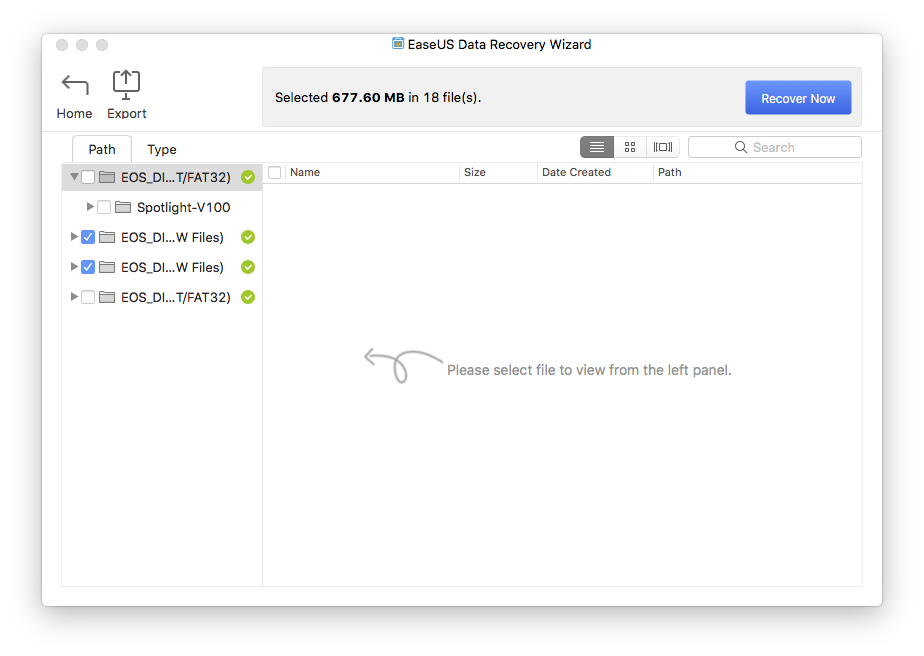Tick the checkbox of expanded EOS_DI...T/FAT32) folder
924x656 pixels.
point(88,177)
